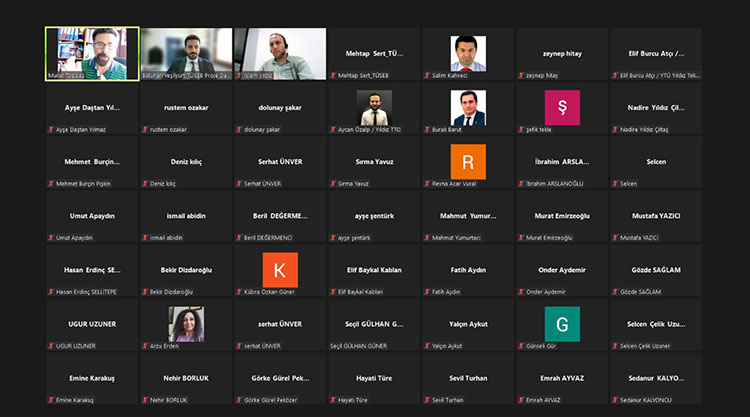Click Aycan Özalp's profile photo
This screenshot has width=750, height=417.
374,107
